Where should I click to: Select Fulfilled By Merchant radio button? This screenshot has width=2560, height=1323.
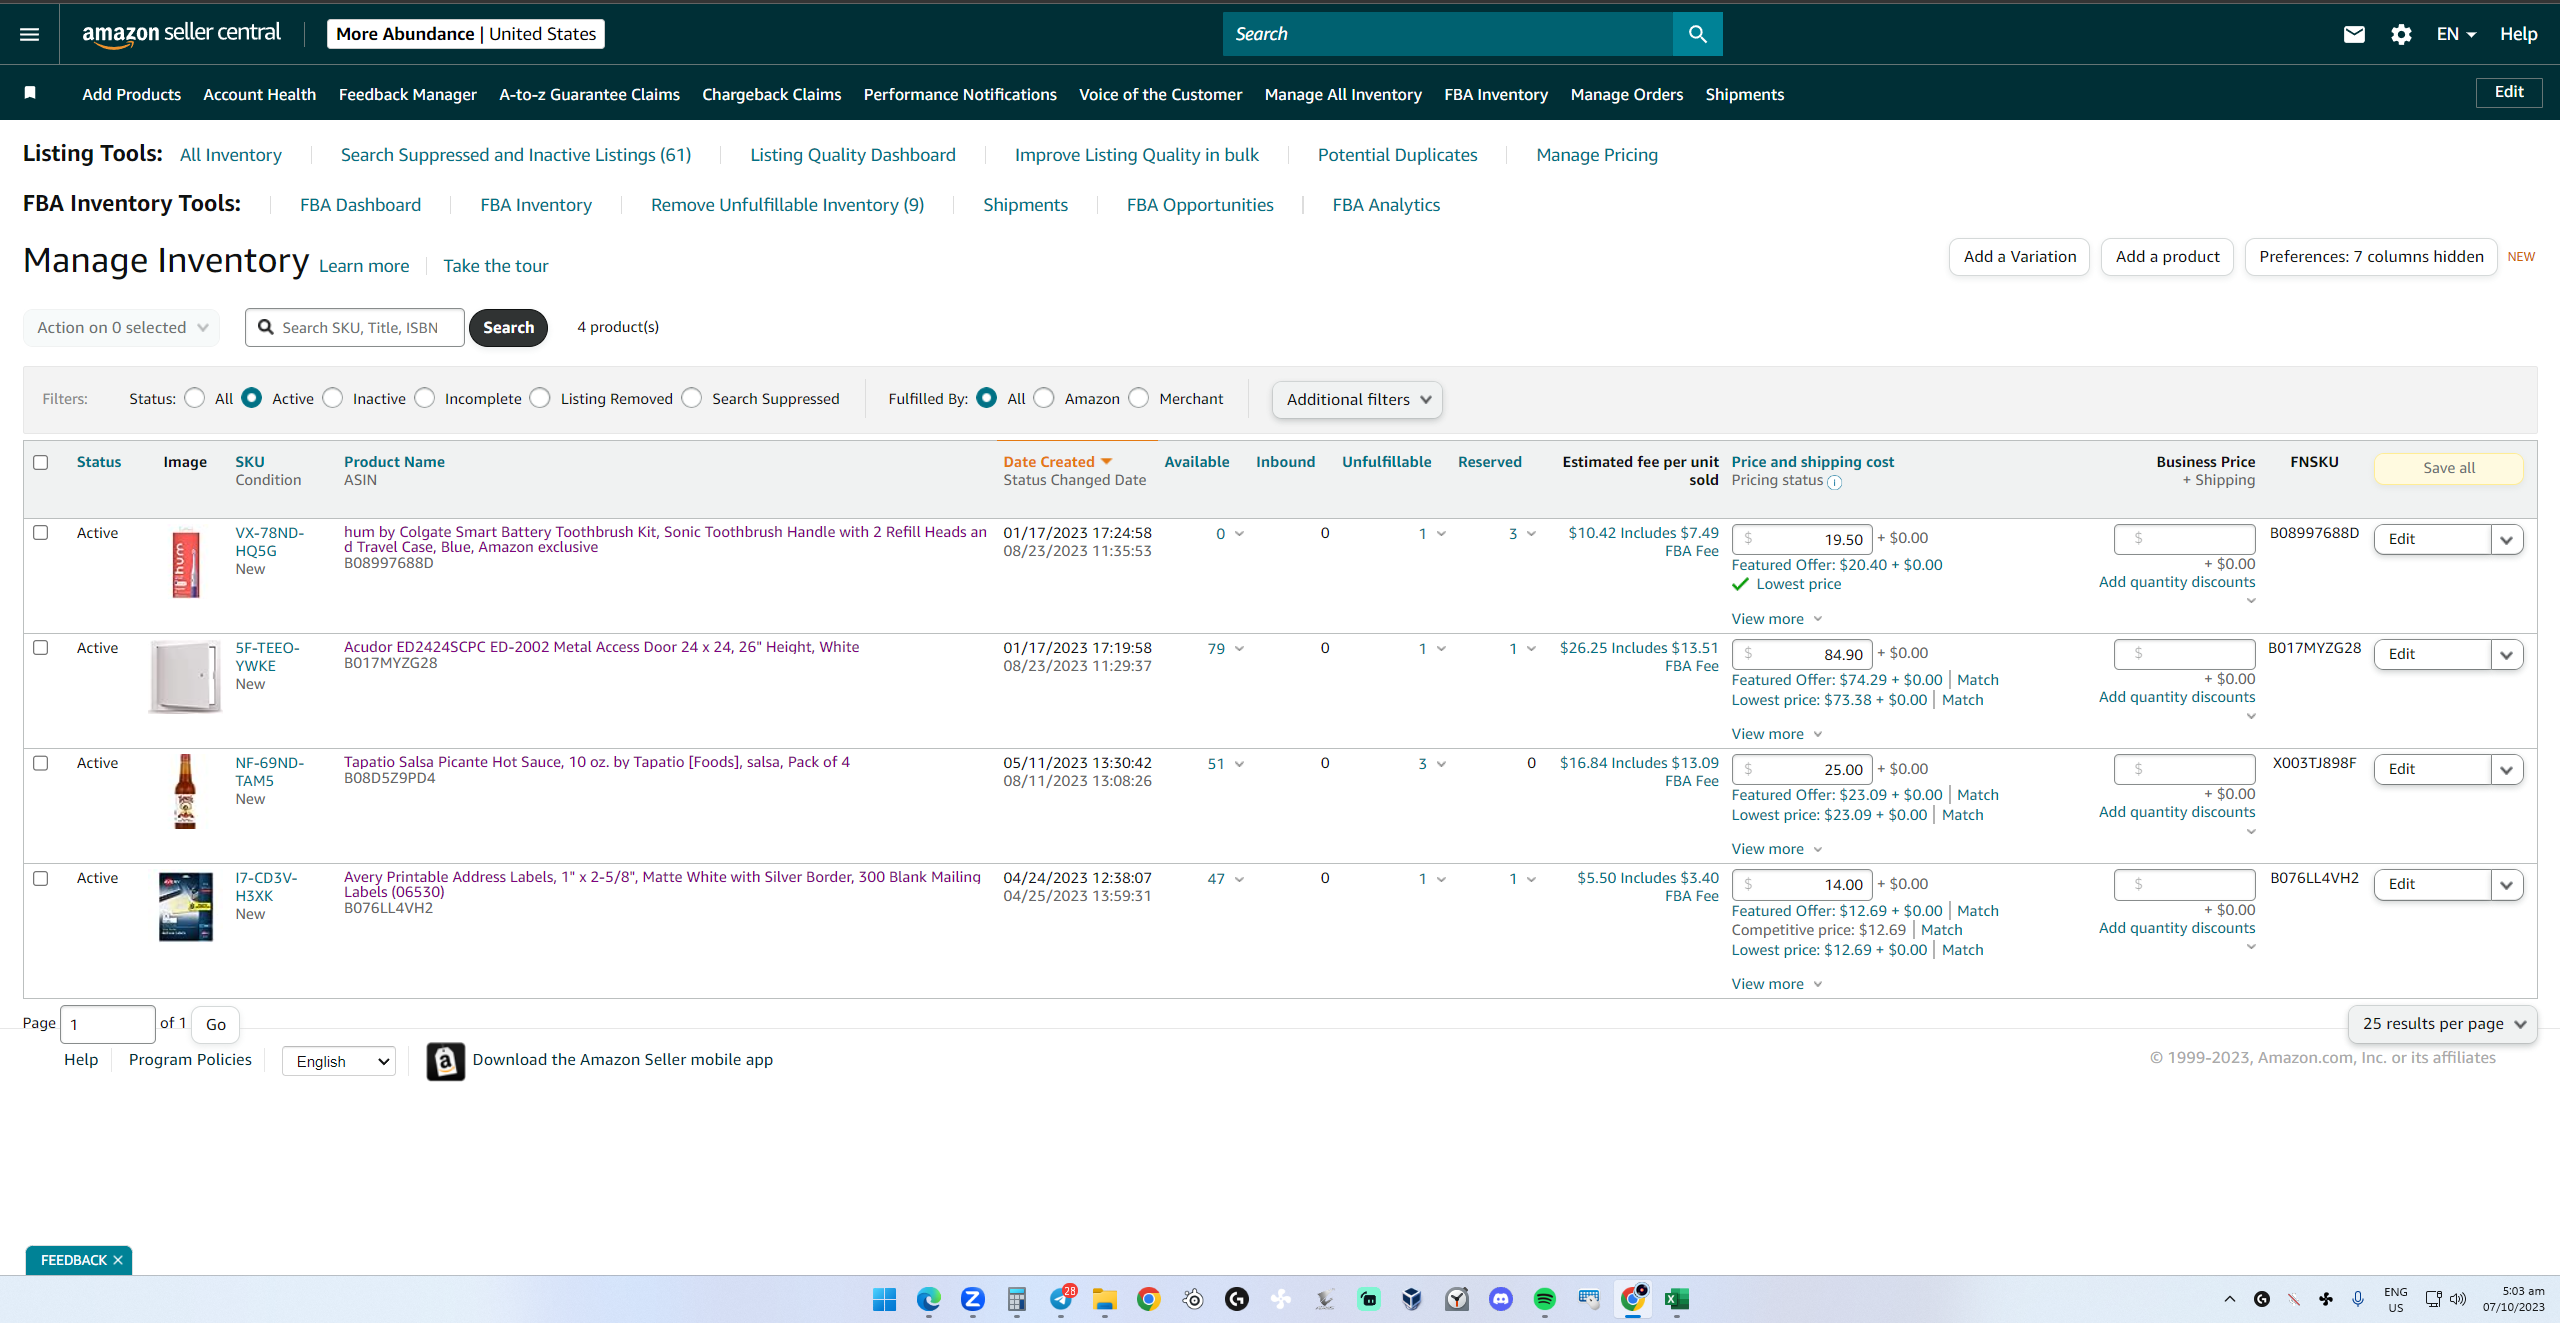(1139, 398)
